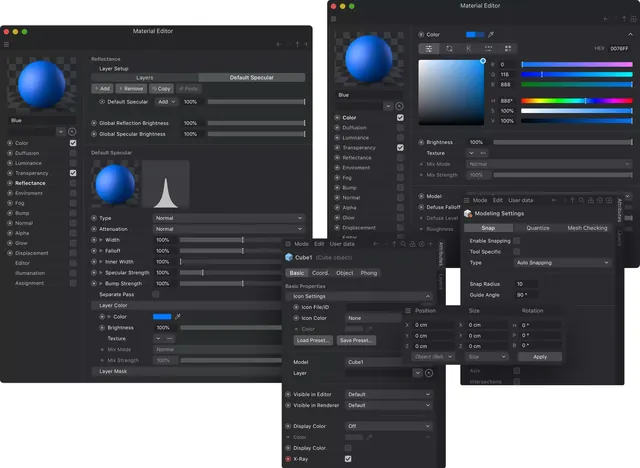Image resolution: width=640 pixels, height=468 pixels.
Task: Uncheck Transparency in left Material Editor
Action: 73,173
